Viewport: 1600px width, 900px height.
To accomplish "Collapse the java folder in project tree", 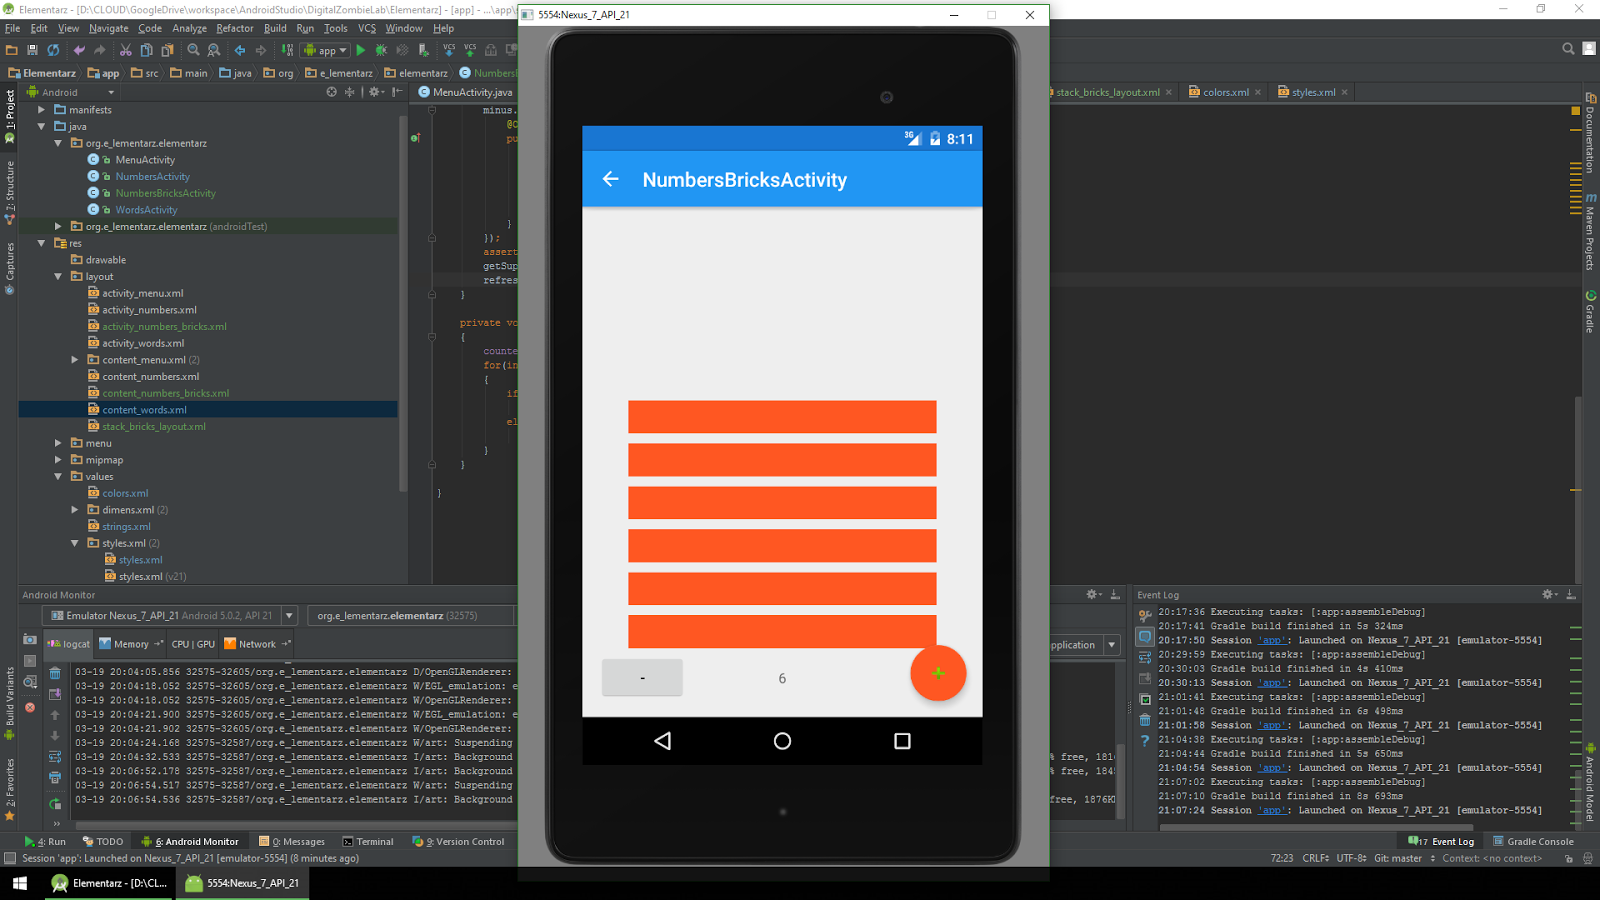I will coord(41,127).
